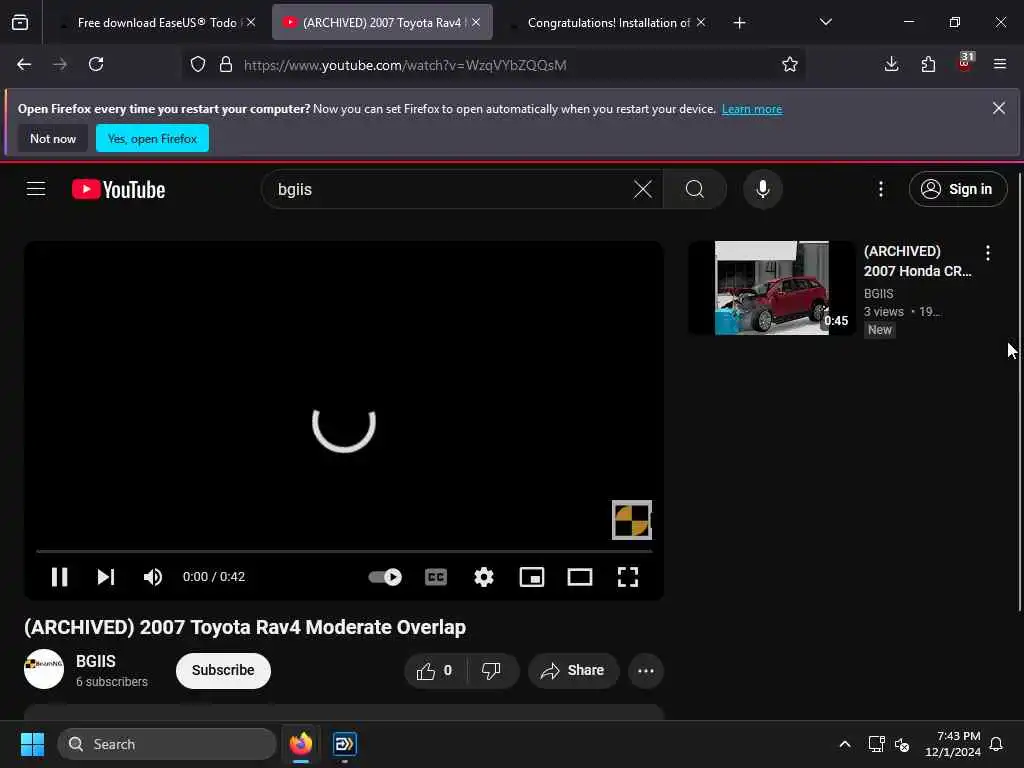
Task: Open the Firefox application menu
Action: [x=1000, y=64]
